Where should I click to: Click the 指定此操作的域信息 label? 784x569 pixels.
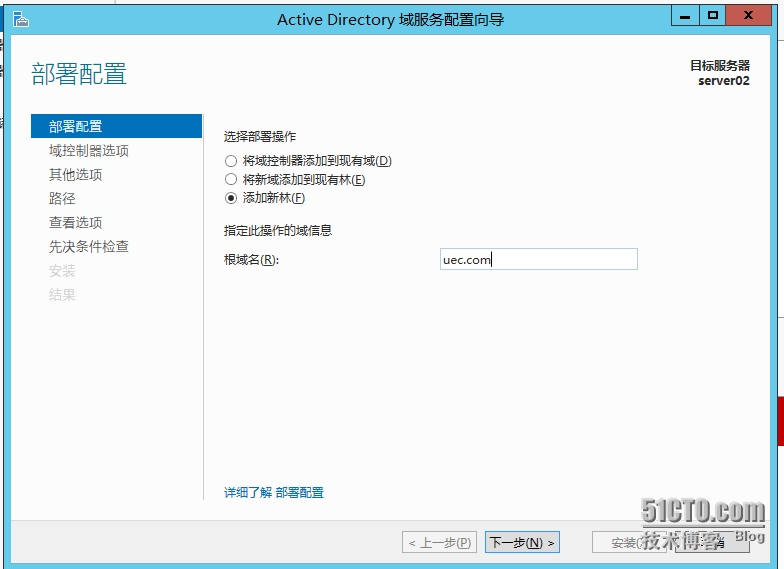[278, 230]
